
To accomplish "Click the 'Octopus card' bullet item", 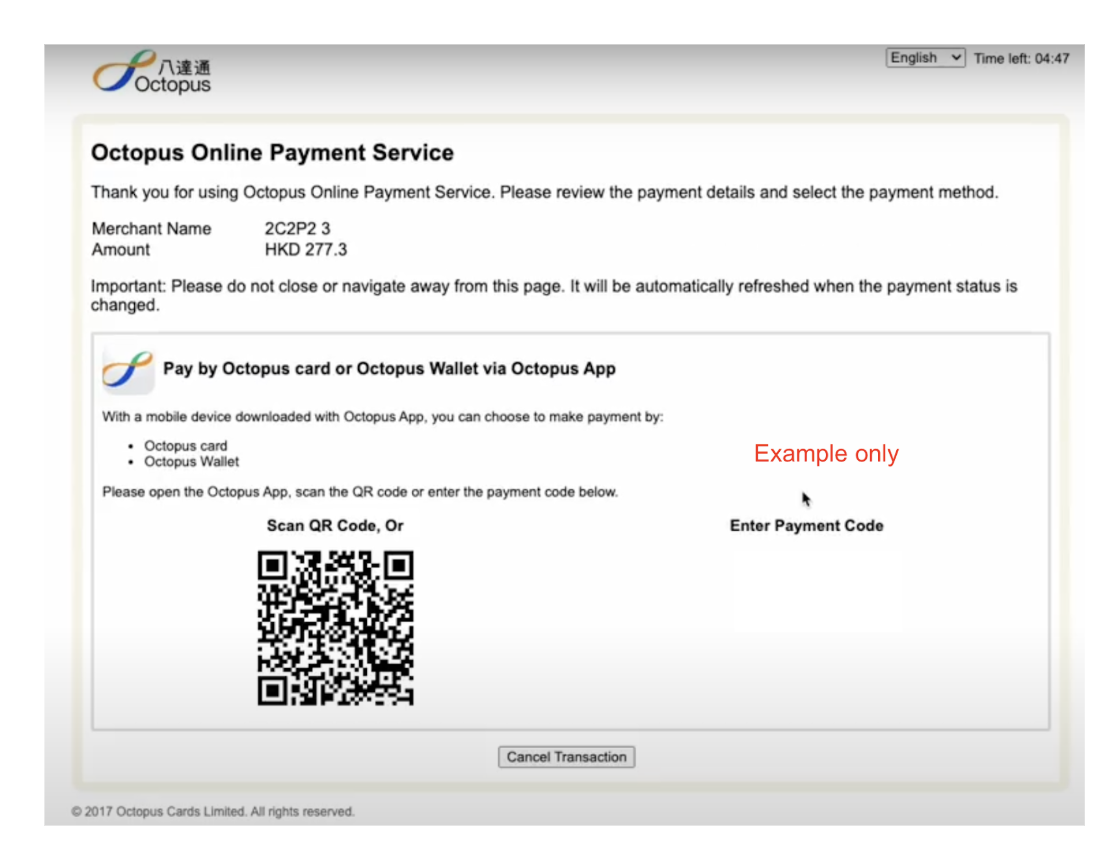I will coord(186,446).
